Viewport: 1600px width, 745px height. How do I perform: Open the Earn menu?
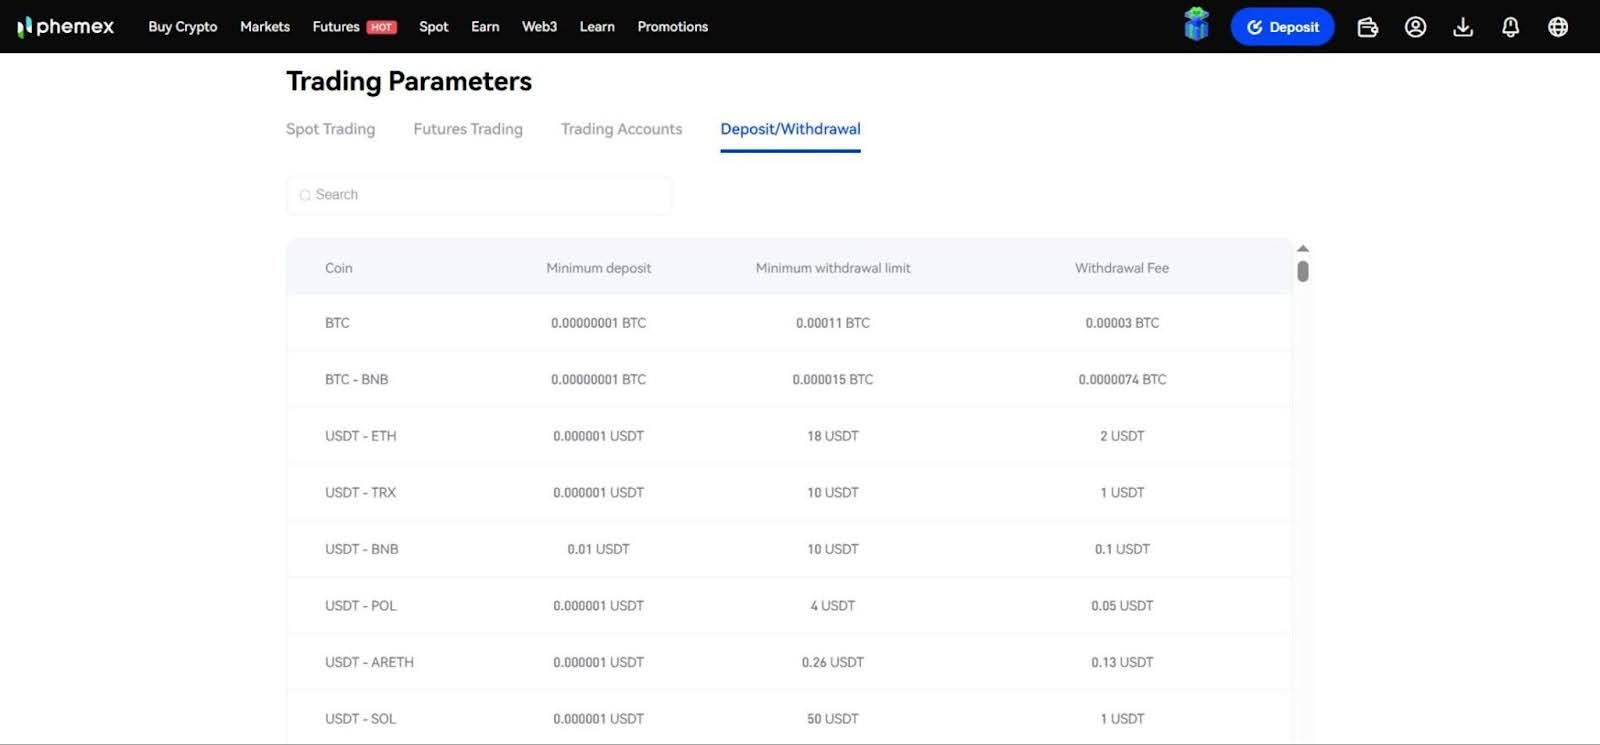tap(485, 27)
